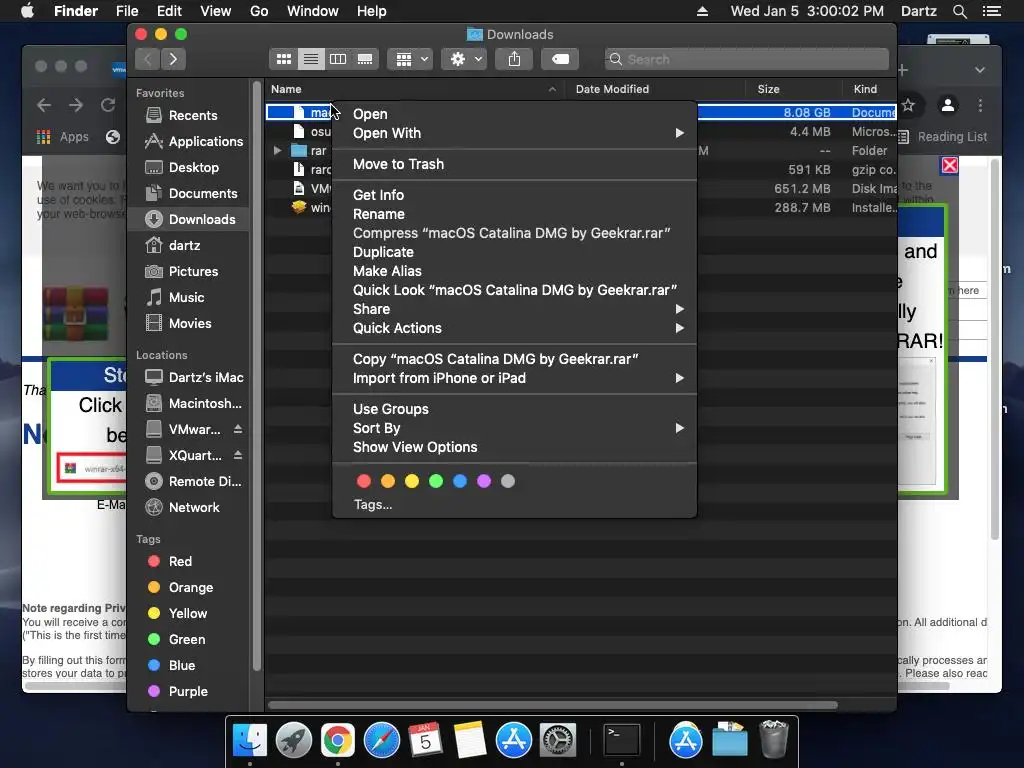Sort list by Date Modified column
The width and height of the screenshot is (1024, 768).
coord(655,89)
